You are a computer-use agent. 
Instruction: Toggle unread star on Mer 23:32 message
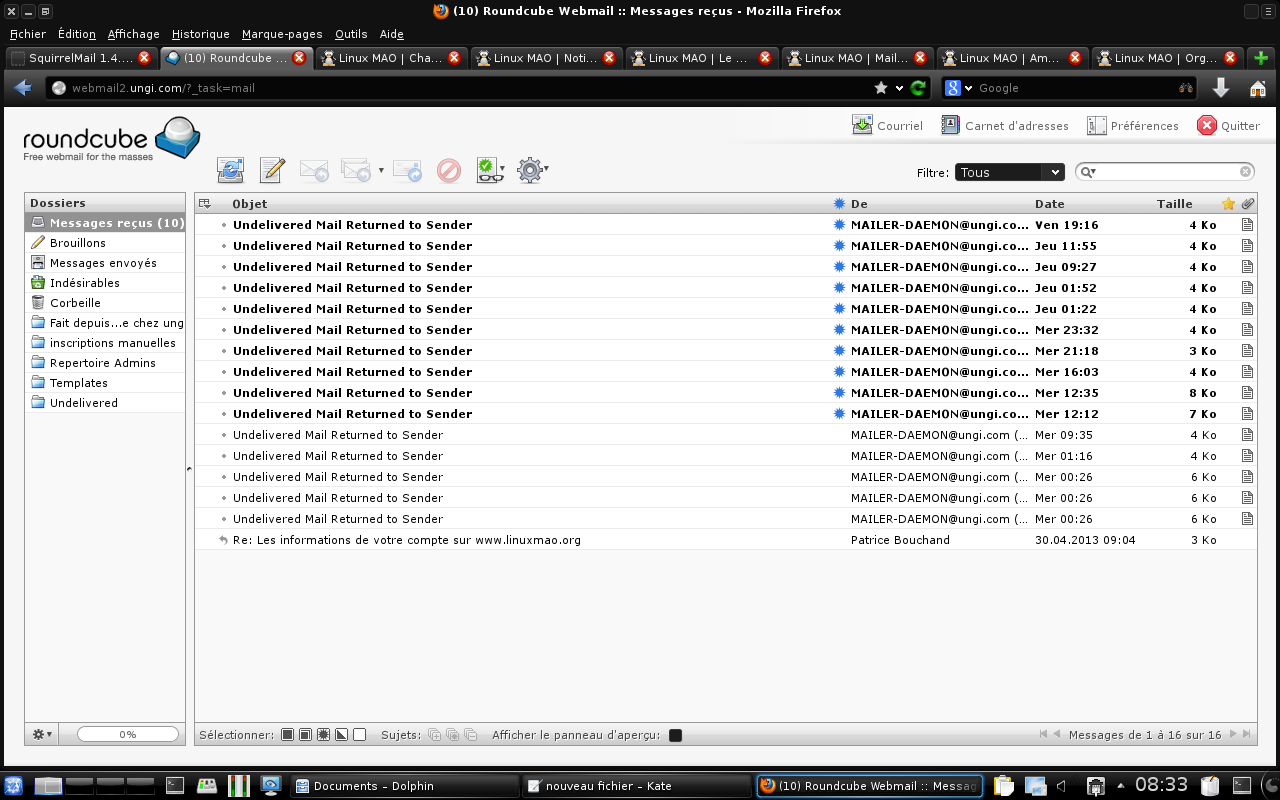point(839,330)
